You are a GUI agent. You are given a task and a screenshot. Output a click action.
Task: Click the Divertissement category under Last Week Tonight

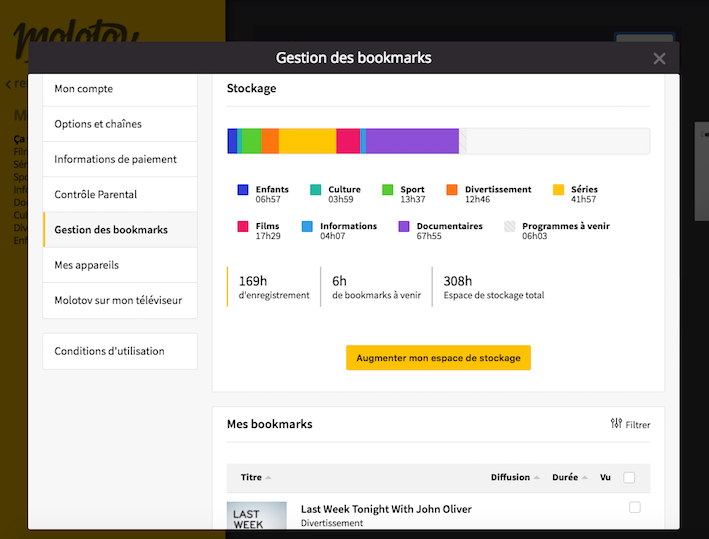pyautogui.click(x=332, y=523)
